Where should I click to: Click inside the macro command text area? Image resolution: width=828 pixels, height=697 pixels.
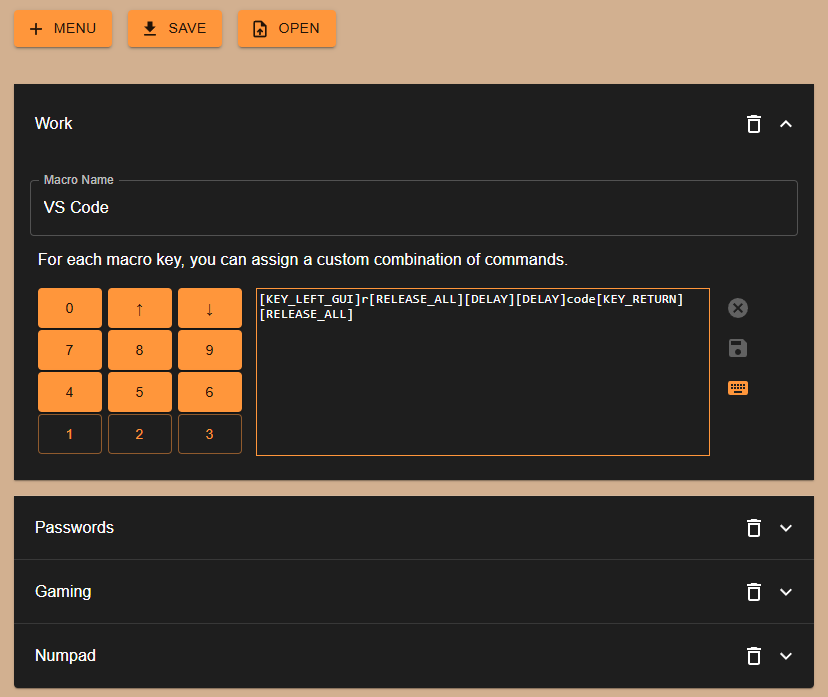click(x=482, y=390)
